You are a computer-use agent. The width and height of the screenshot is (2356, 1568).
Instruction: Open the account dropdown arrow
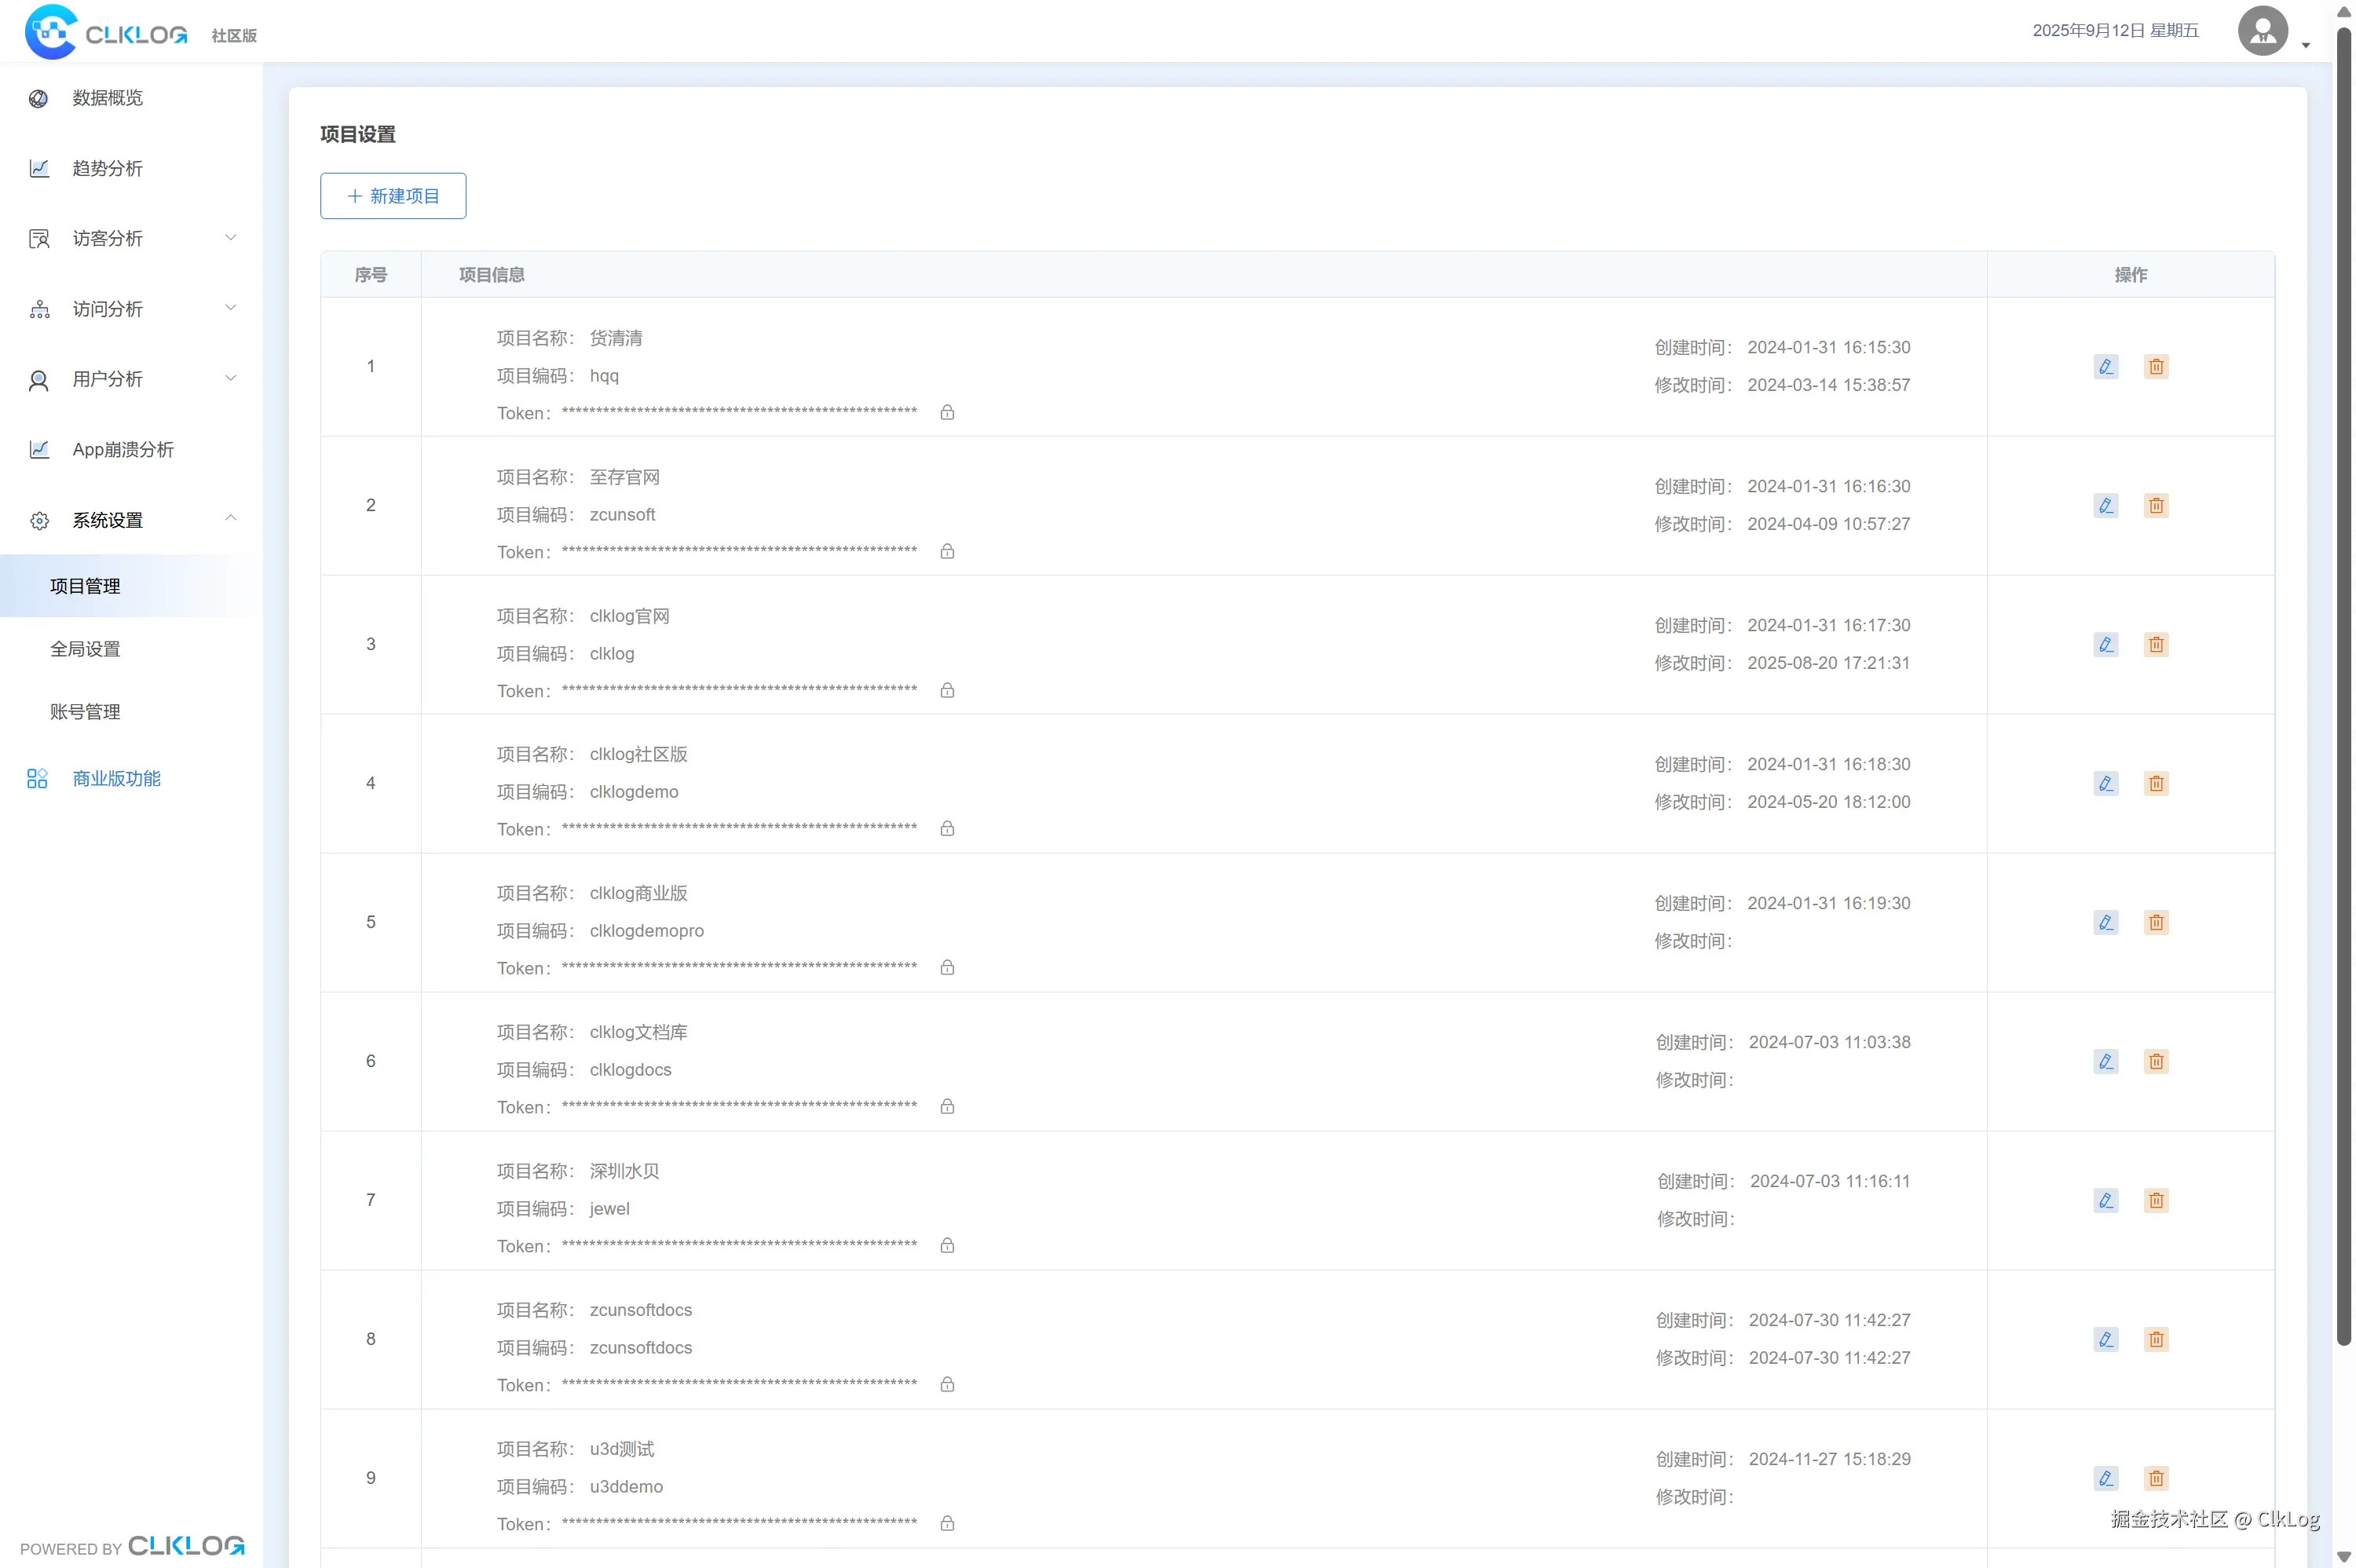(2305, 44)
